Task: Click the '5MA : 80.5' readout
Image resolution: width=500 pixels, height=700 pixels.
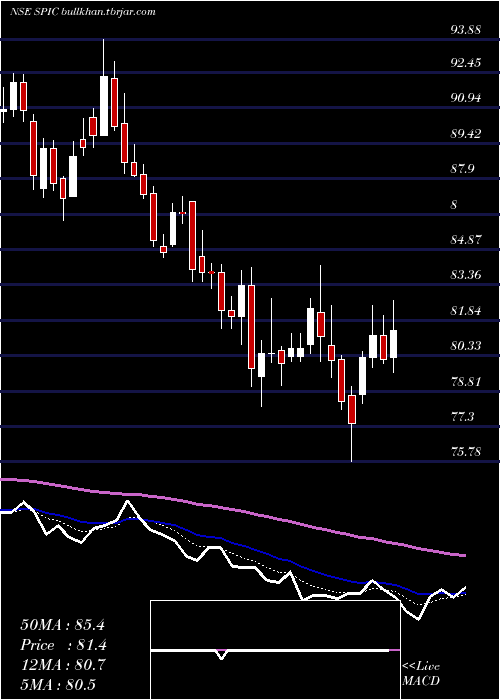Action: pos(58,685)
